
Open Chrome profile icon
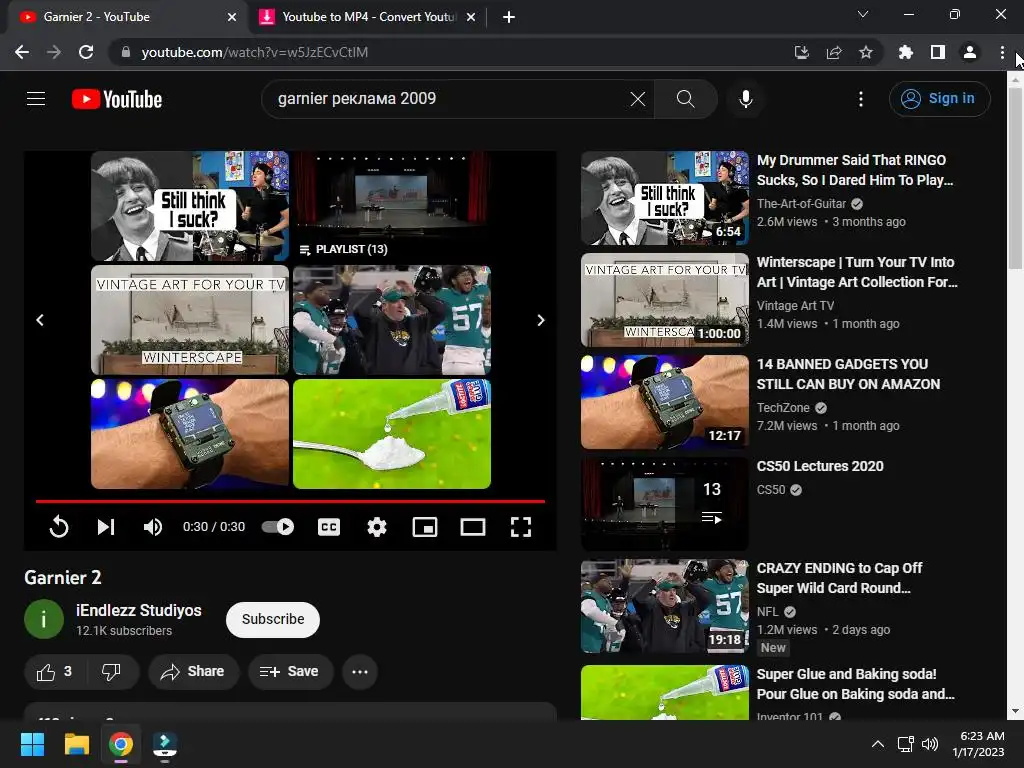970,52
